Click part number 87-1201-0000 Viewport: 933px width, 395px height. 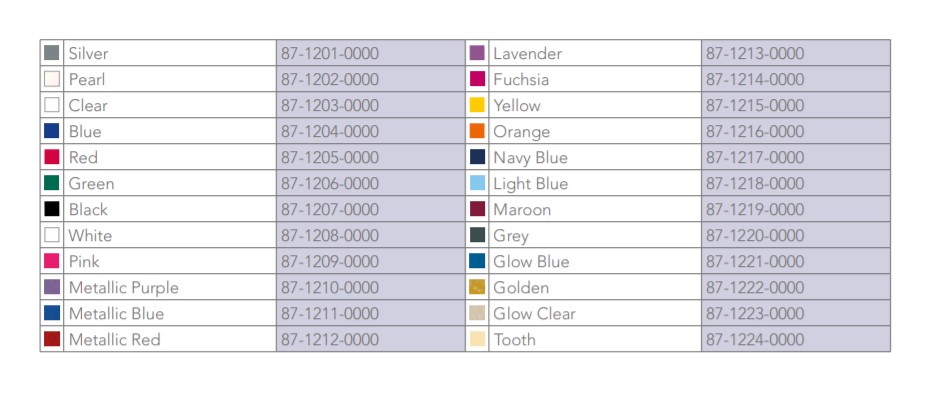click(330, 54)
